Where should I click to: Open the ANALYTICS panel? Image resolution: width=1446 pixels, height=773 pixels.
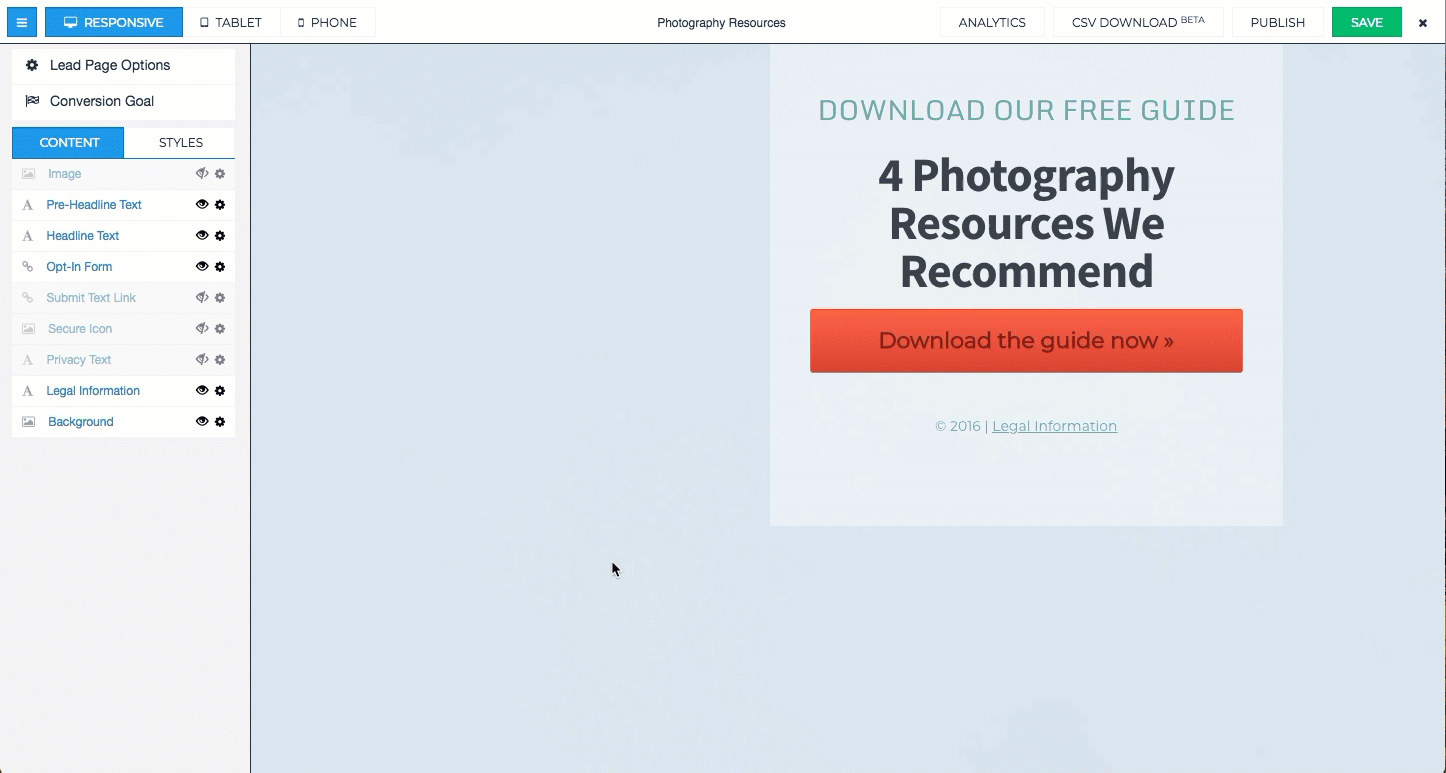pos(992,21)
